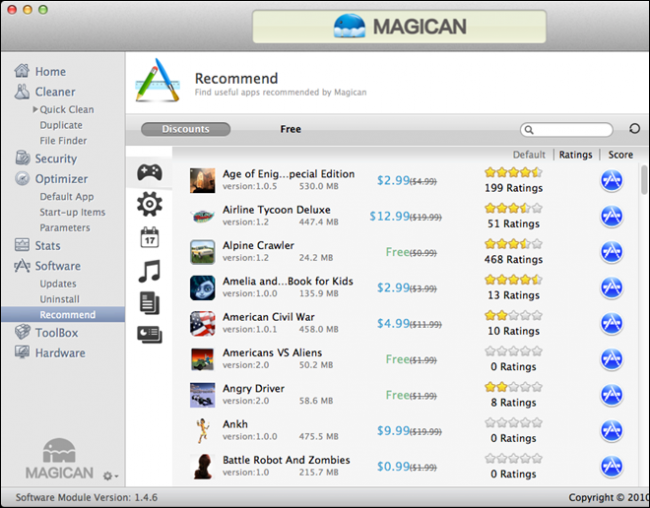Select the music note category icon
Viewport: 650px width, 508px height.
pos(149,271)
